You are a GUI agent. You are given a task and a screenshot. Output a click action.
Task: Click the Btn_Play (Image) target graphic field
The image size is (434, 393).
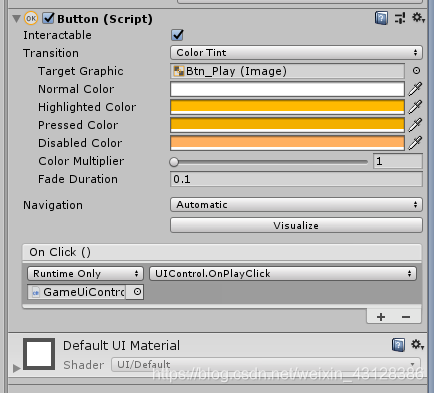click(287, 71)
